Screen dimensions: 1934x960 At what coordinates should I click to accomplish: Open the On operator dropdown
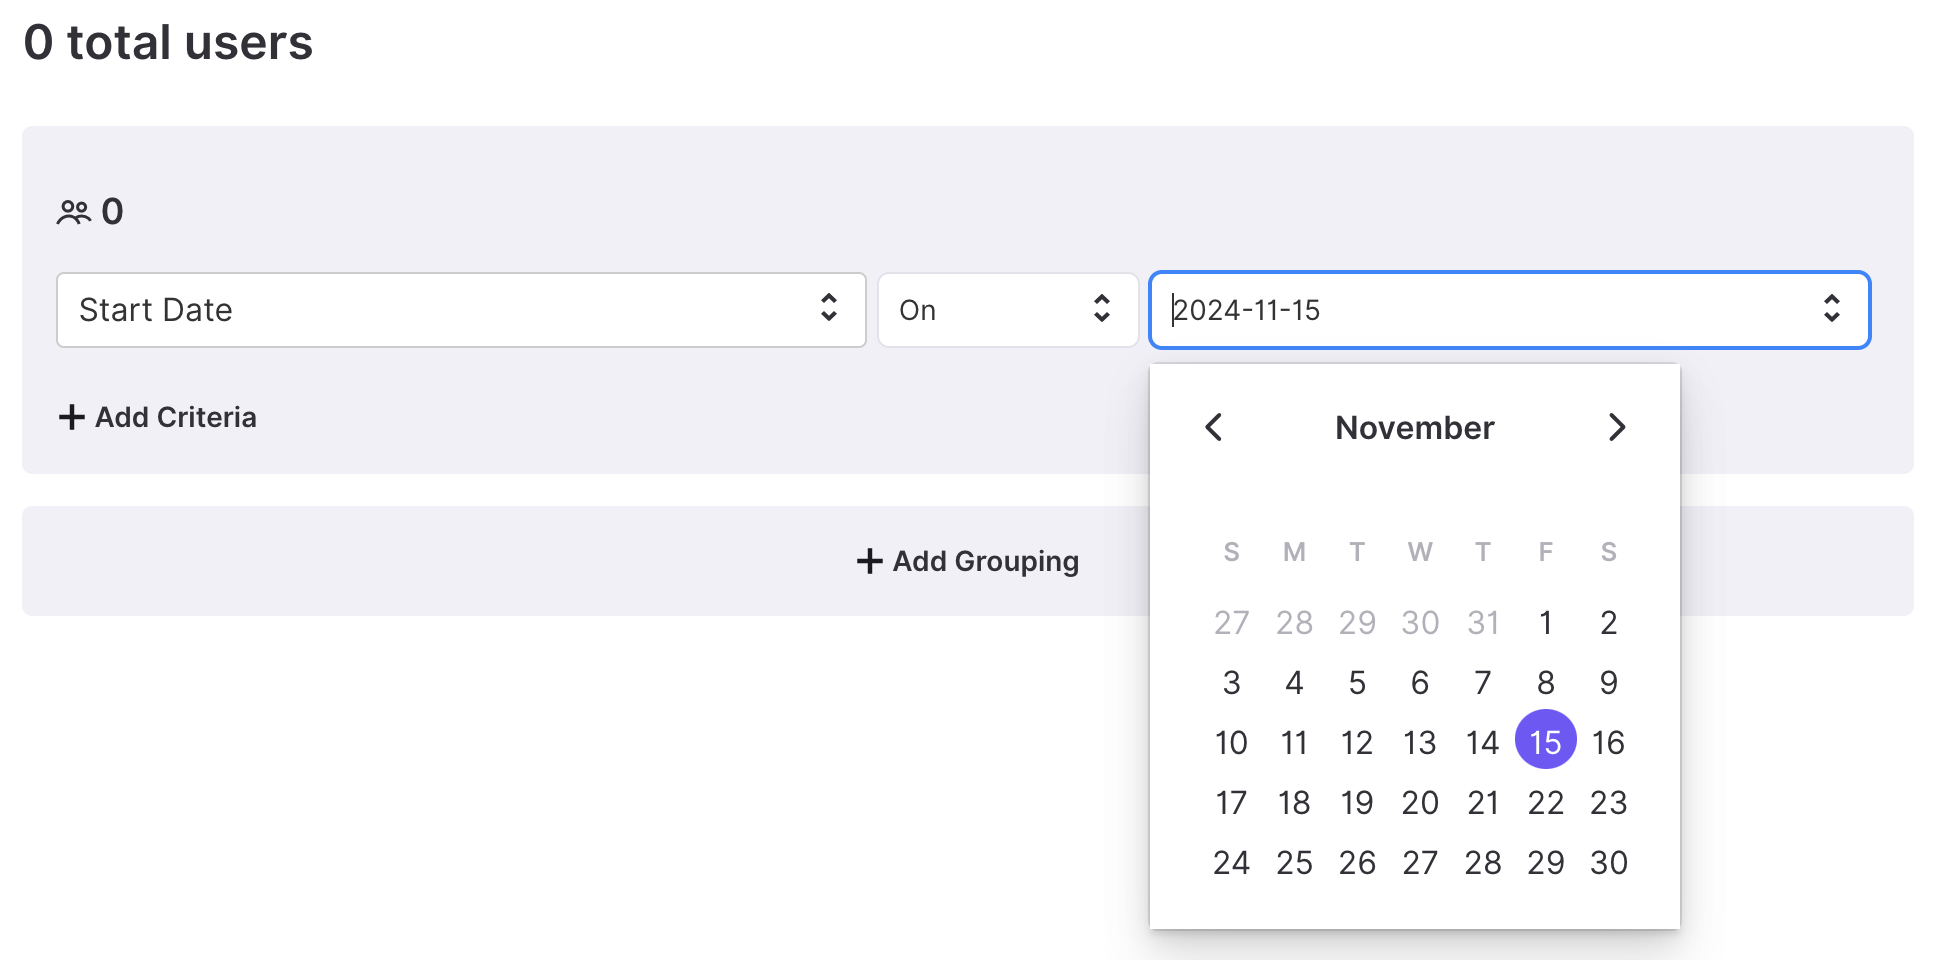(1008, 310)
